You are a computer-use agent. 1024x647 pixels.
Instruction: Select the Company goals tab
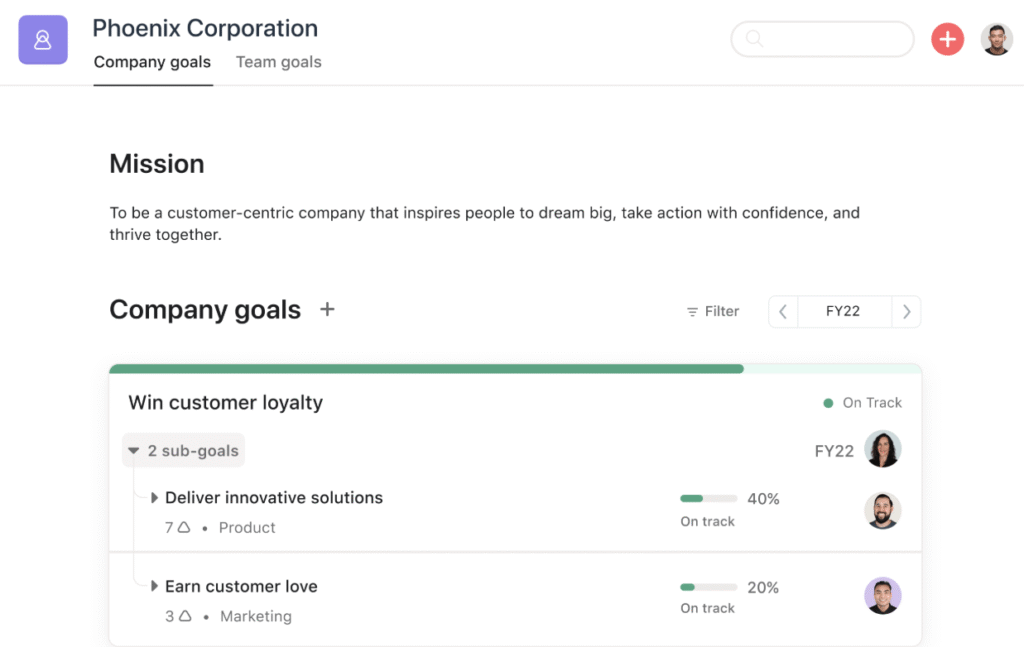click(x=152, y=61)
